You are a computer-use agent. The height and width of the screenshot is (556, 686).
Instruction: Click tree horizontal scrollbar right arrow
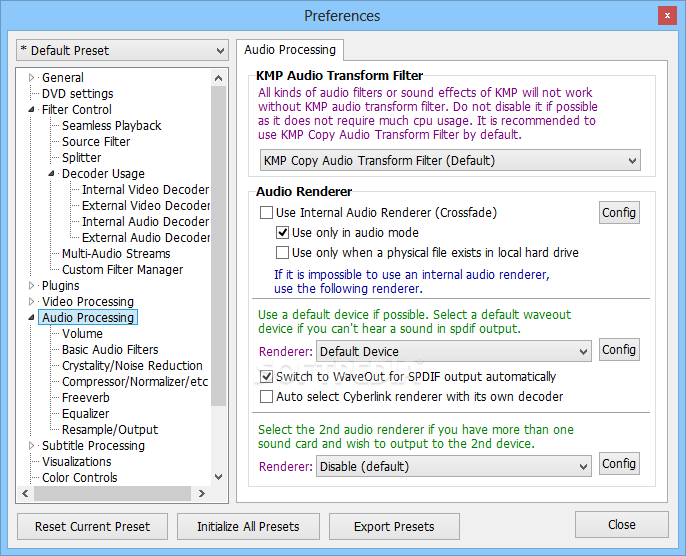201,494
